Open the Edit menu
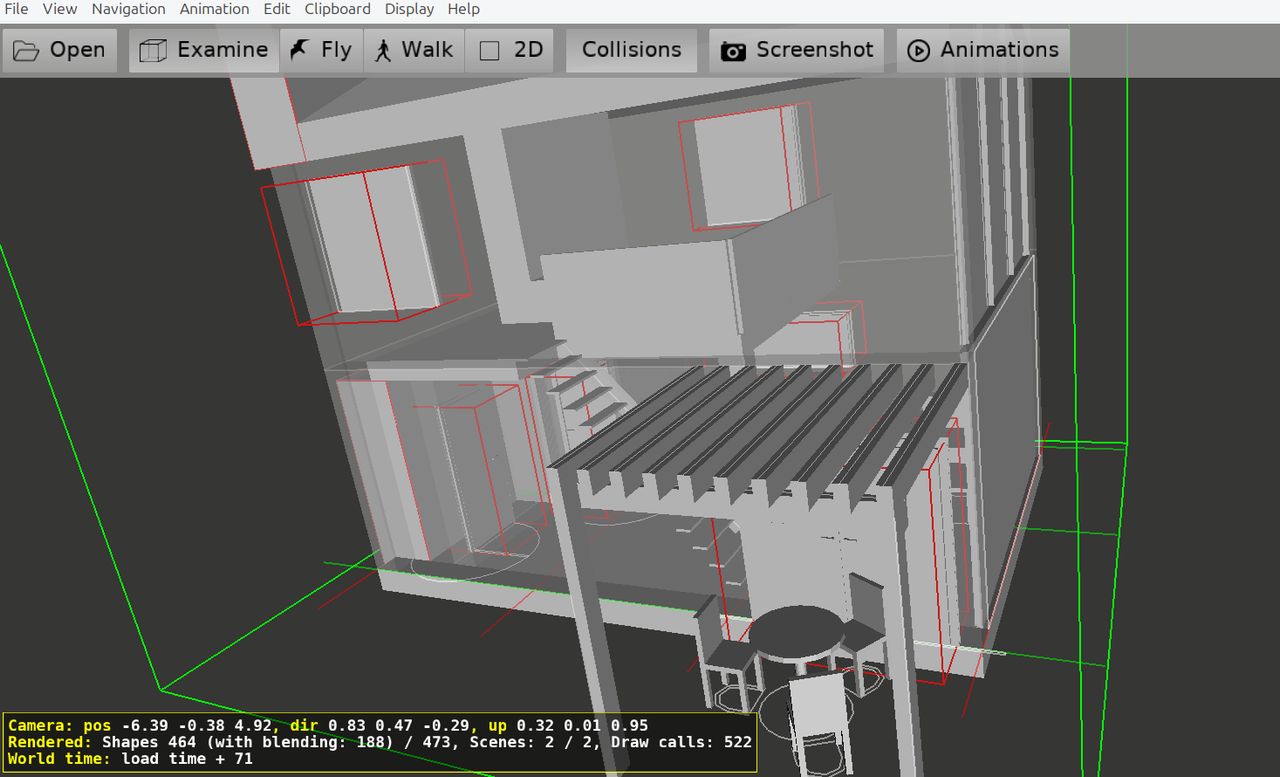1280x777 pixels. (277, 9)
